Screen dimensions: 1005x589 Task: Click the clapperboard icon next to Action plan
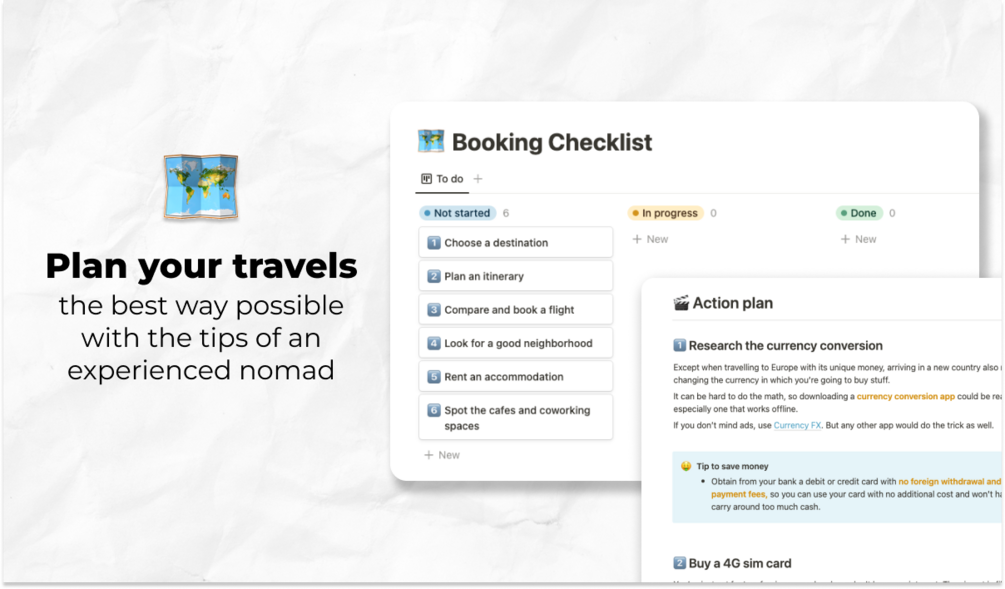681,303
